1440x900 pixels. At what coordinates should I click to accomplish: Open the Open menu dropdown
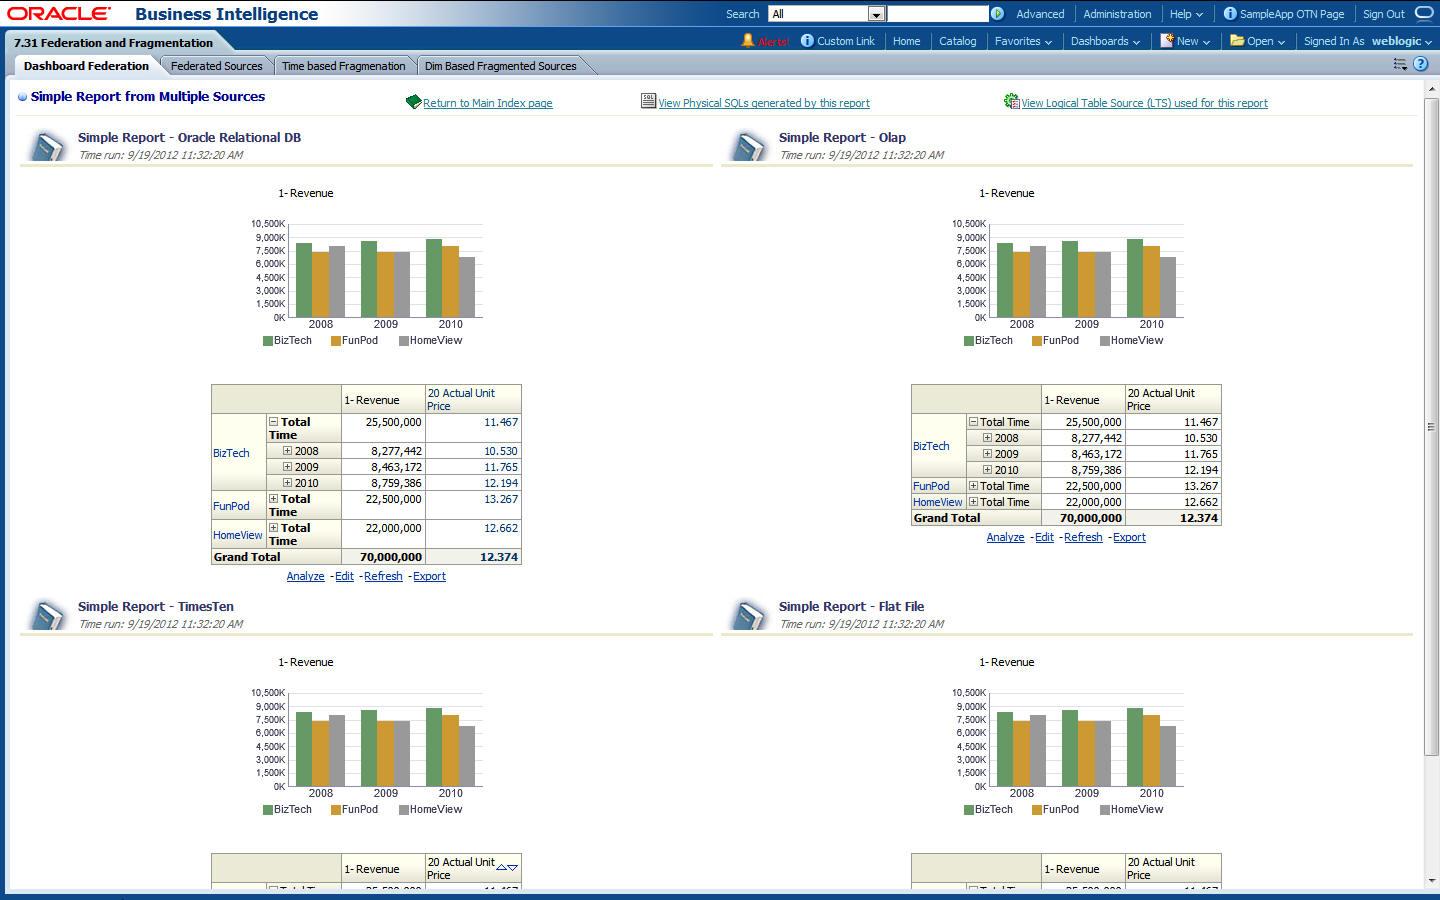[x=1257, y=41]
